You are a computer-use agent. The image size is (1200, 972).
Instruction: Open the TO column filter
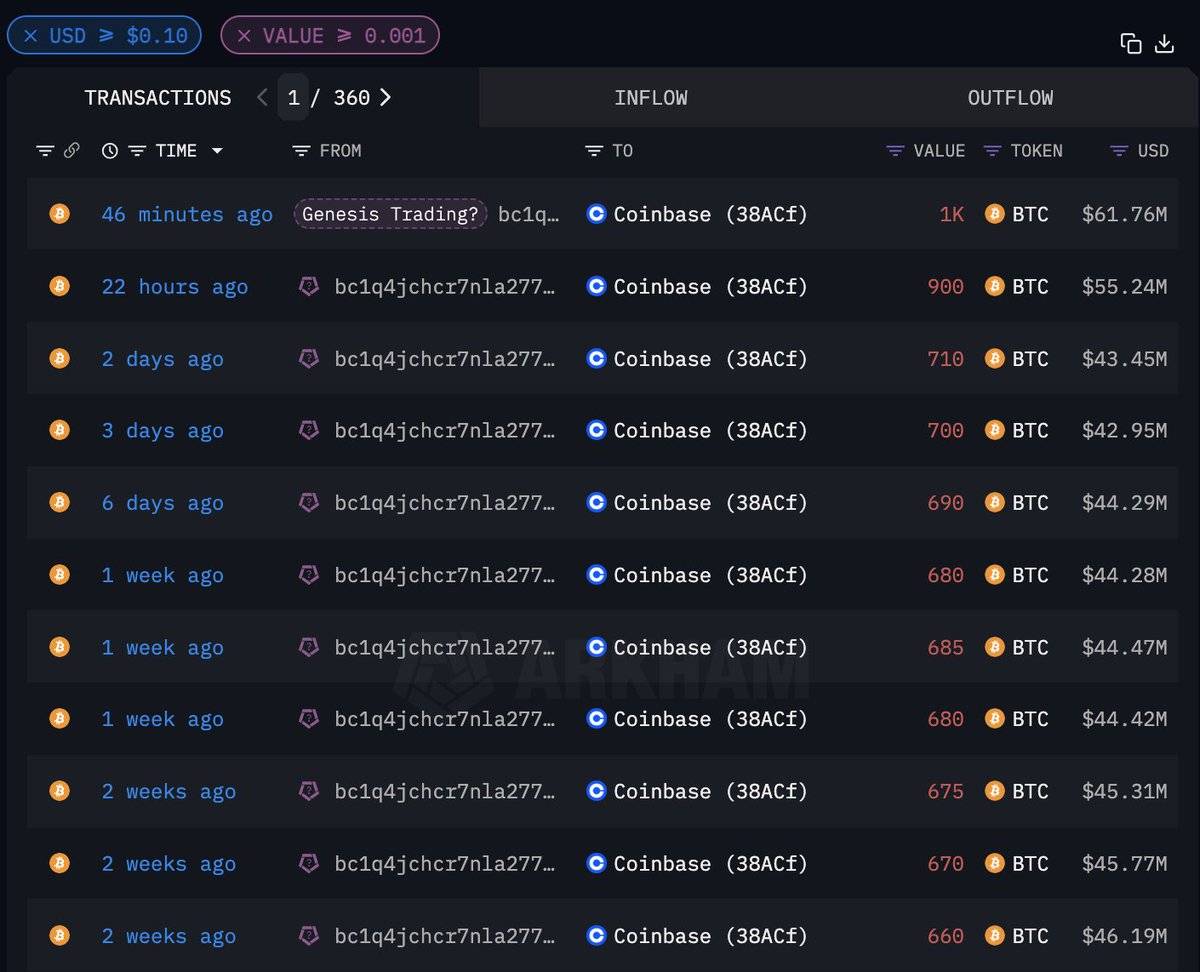(594, 151)
